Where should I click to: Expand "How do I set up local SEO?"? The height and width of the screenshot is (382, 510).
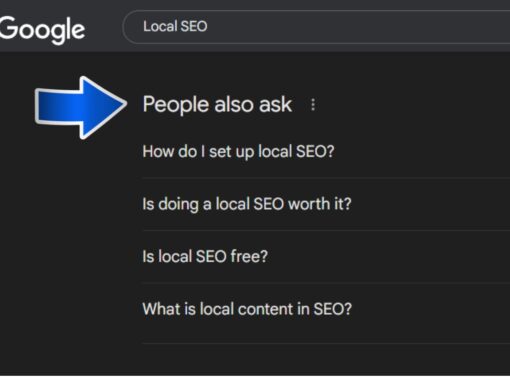pos(326,152)
